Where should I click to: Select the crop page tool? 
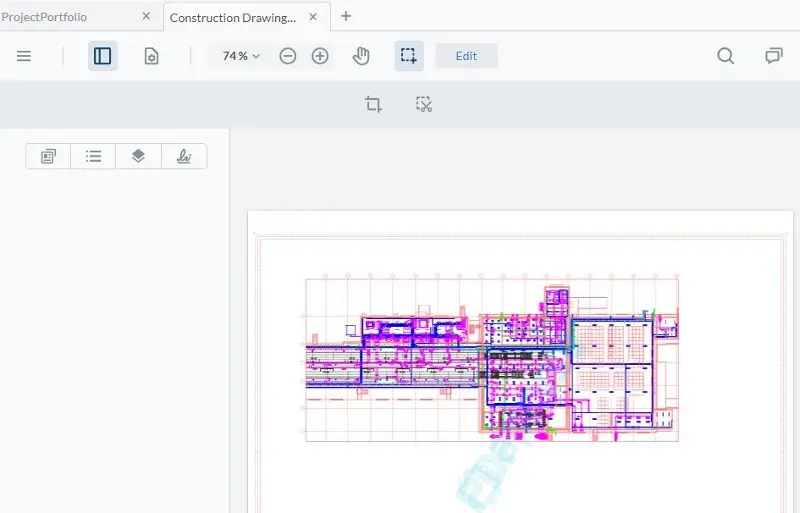(373, 104)
